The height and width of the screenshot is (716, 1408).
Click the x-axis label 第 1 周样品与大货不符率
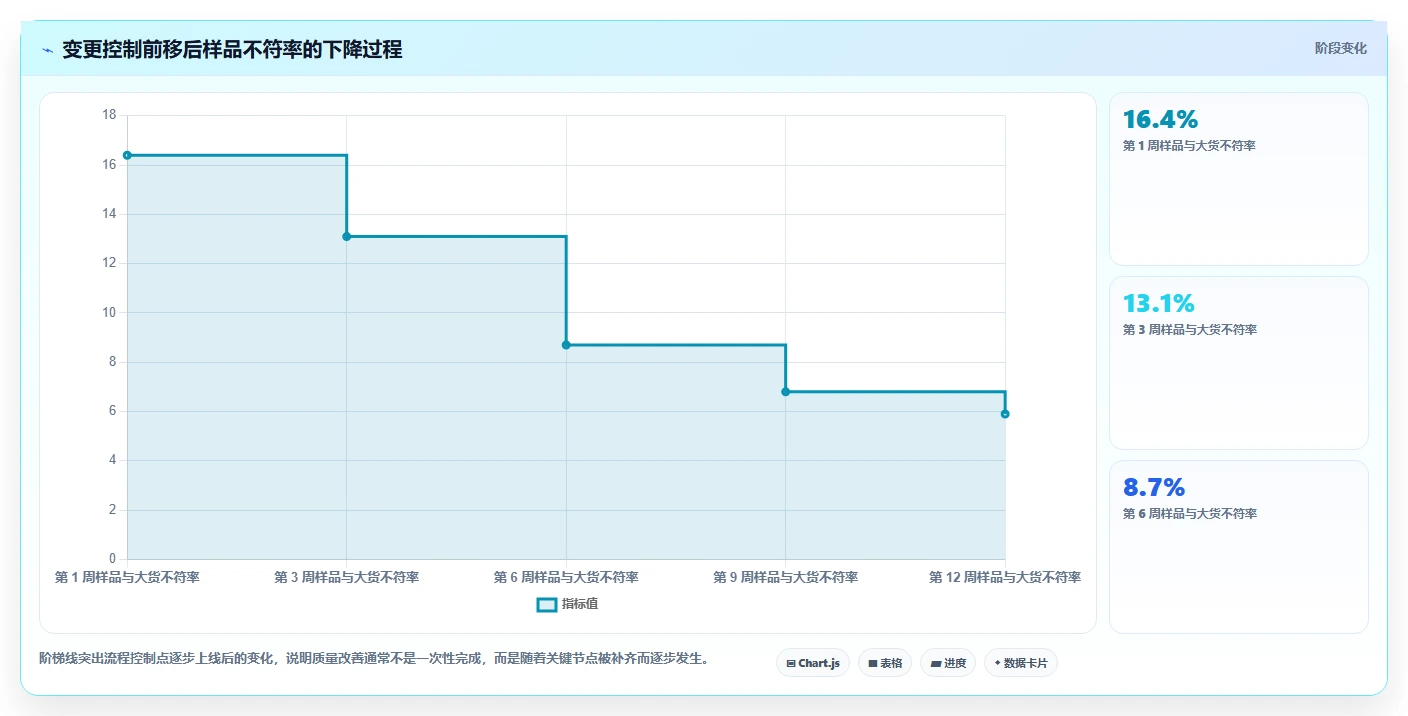127,578
